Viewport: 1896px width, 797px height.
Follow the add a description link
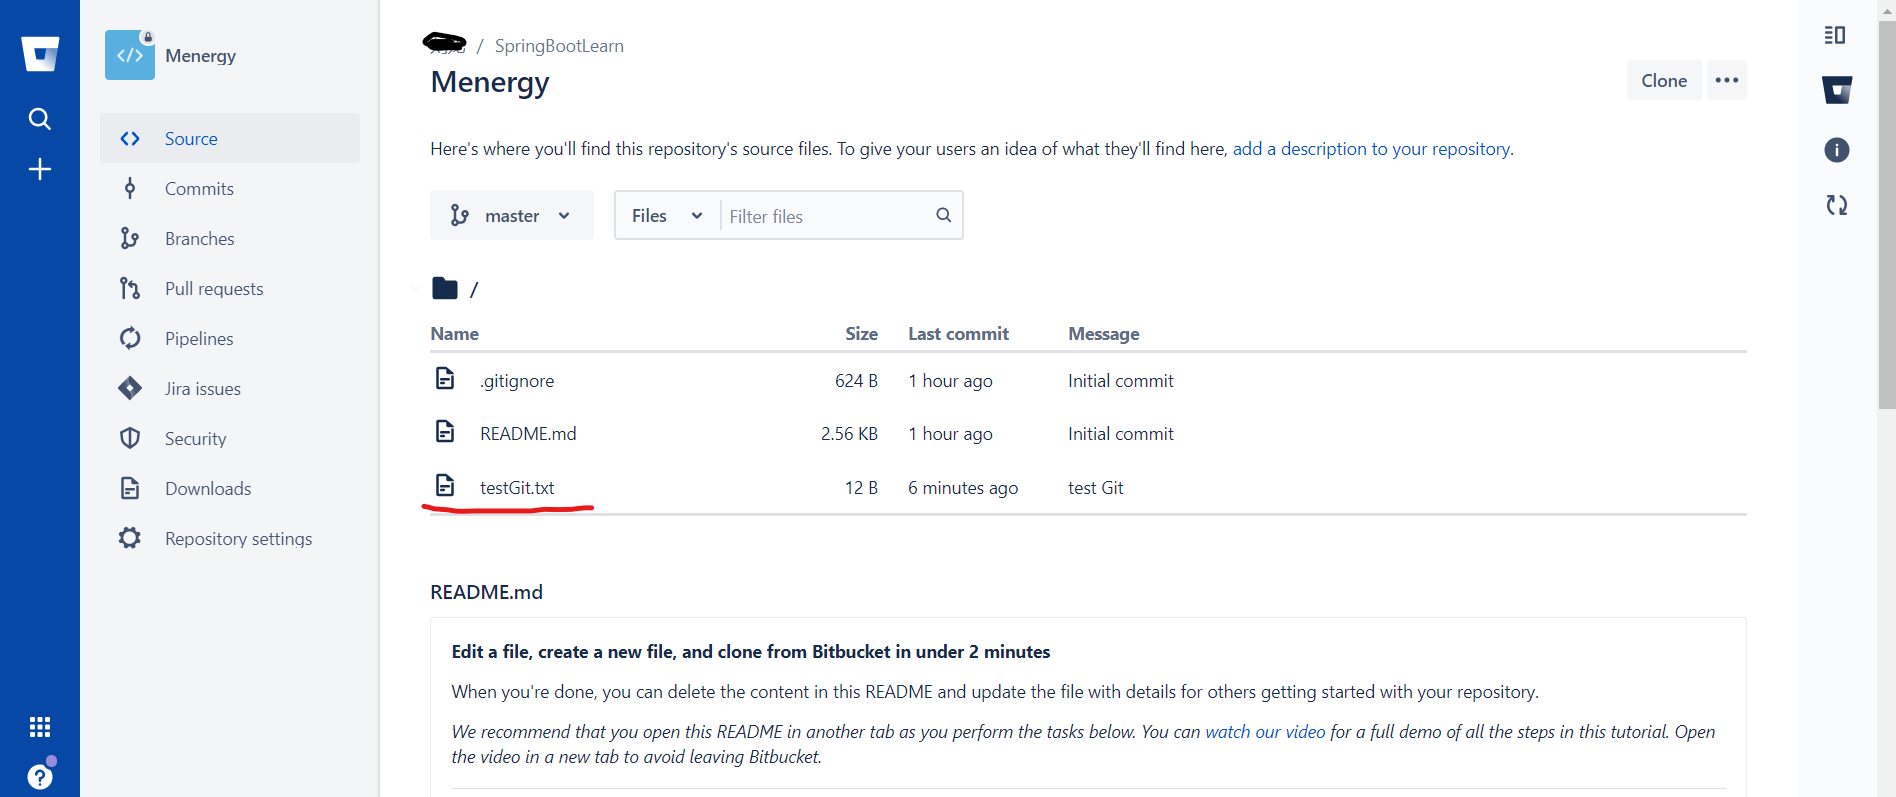[x=1372, y=148]
